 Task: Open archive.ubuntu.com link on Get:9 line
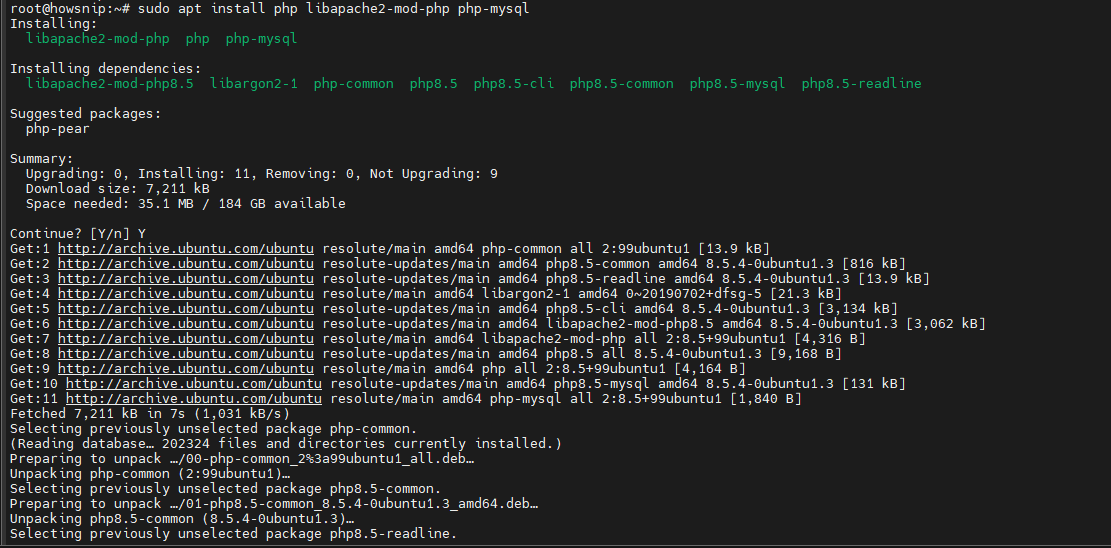pyautogui.click(x=186, y=369)
